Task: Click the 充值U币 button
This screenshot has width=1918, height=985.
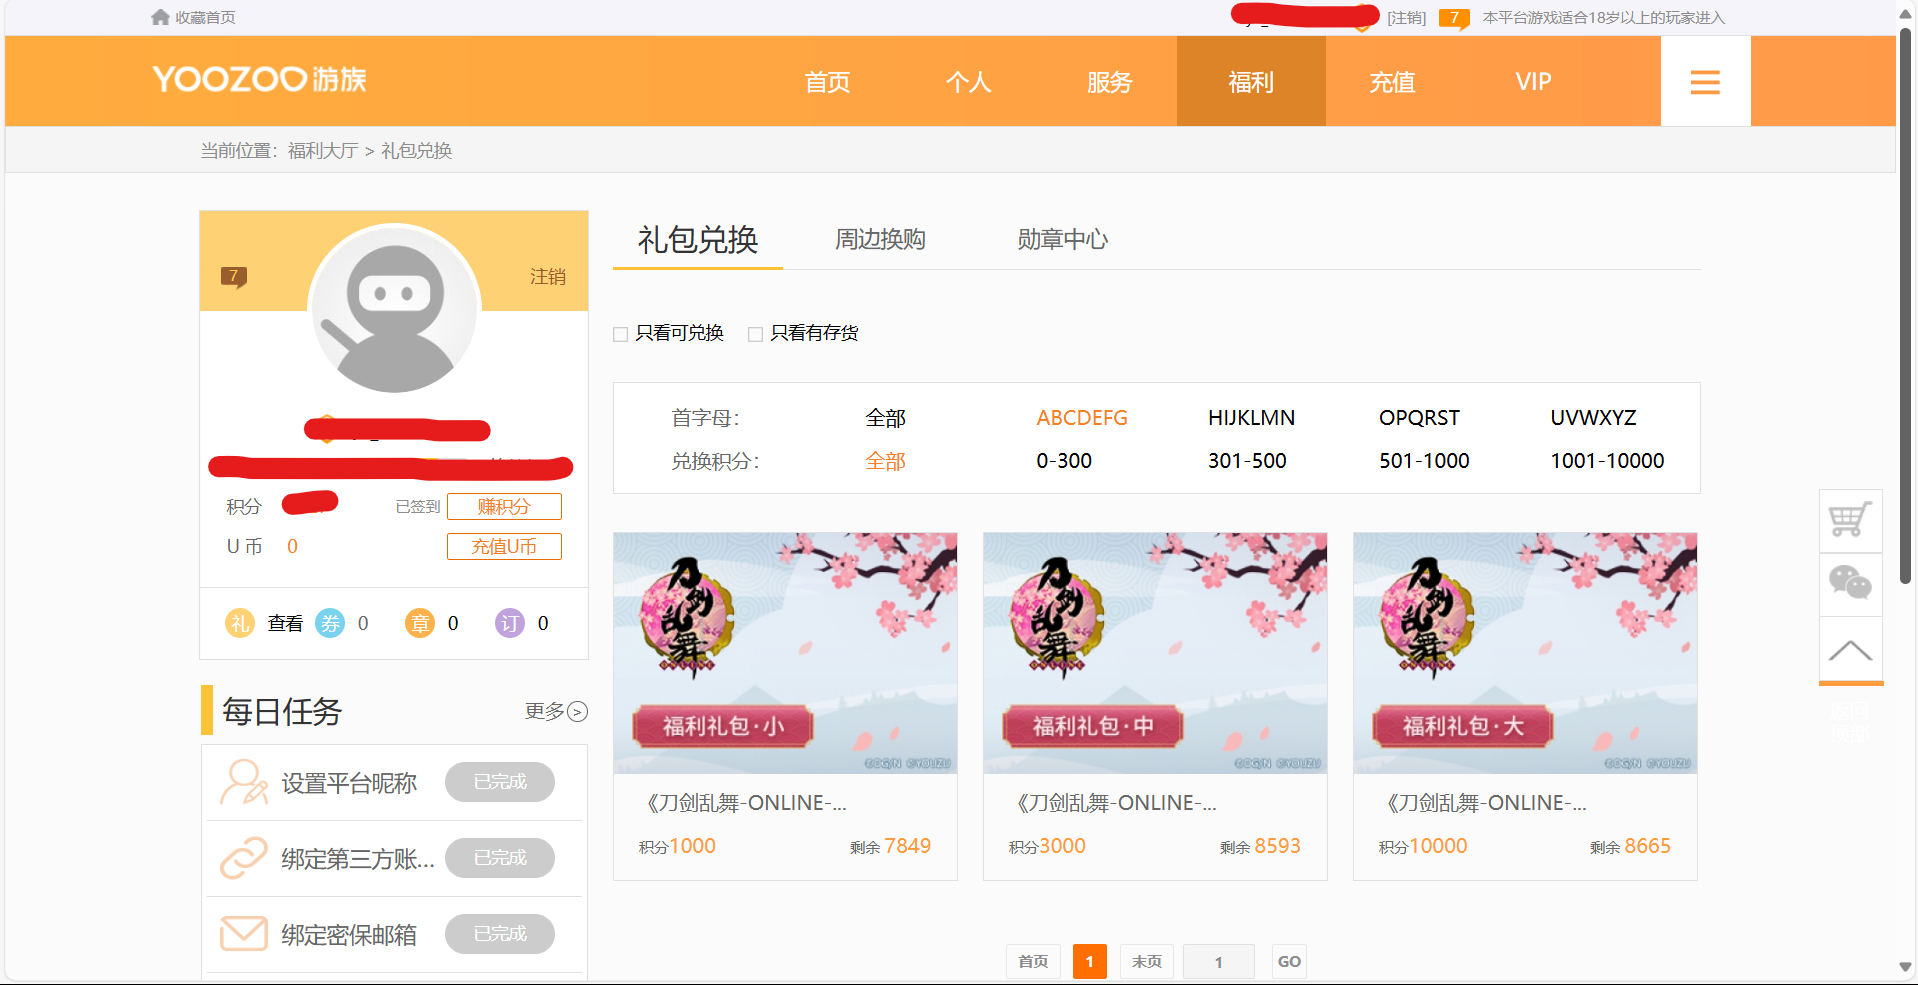Action: coord(504,547)
